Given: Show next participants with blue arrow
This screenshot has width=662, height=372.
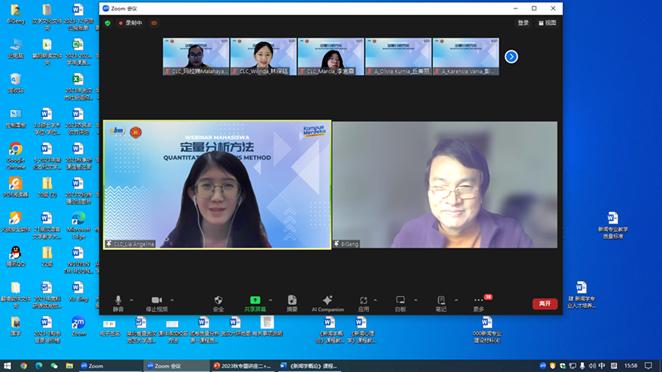Looking at the screenshot, I should tap(511, 57).
